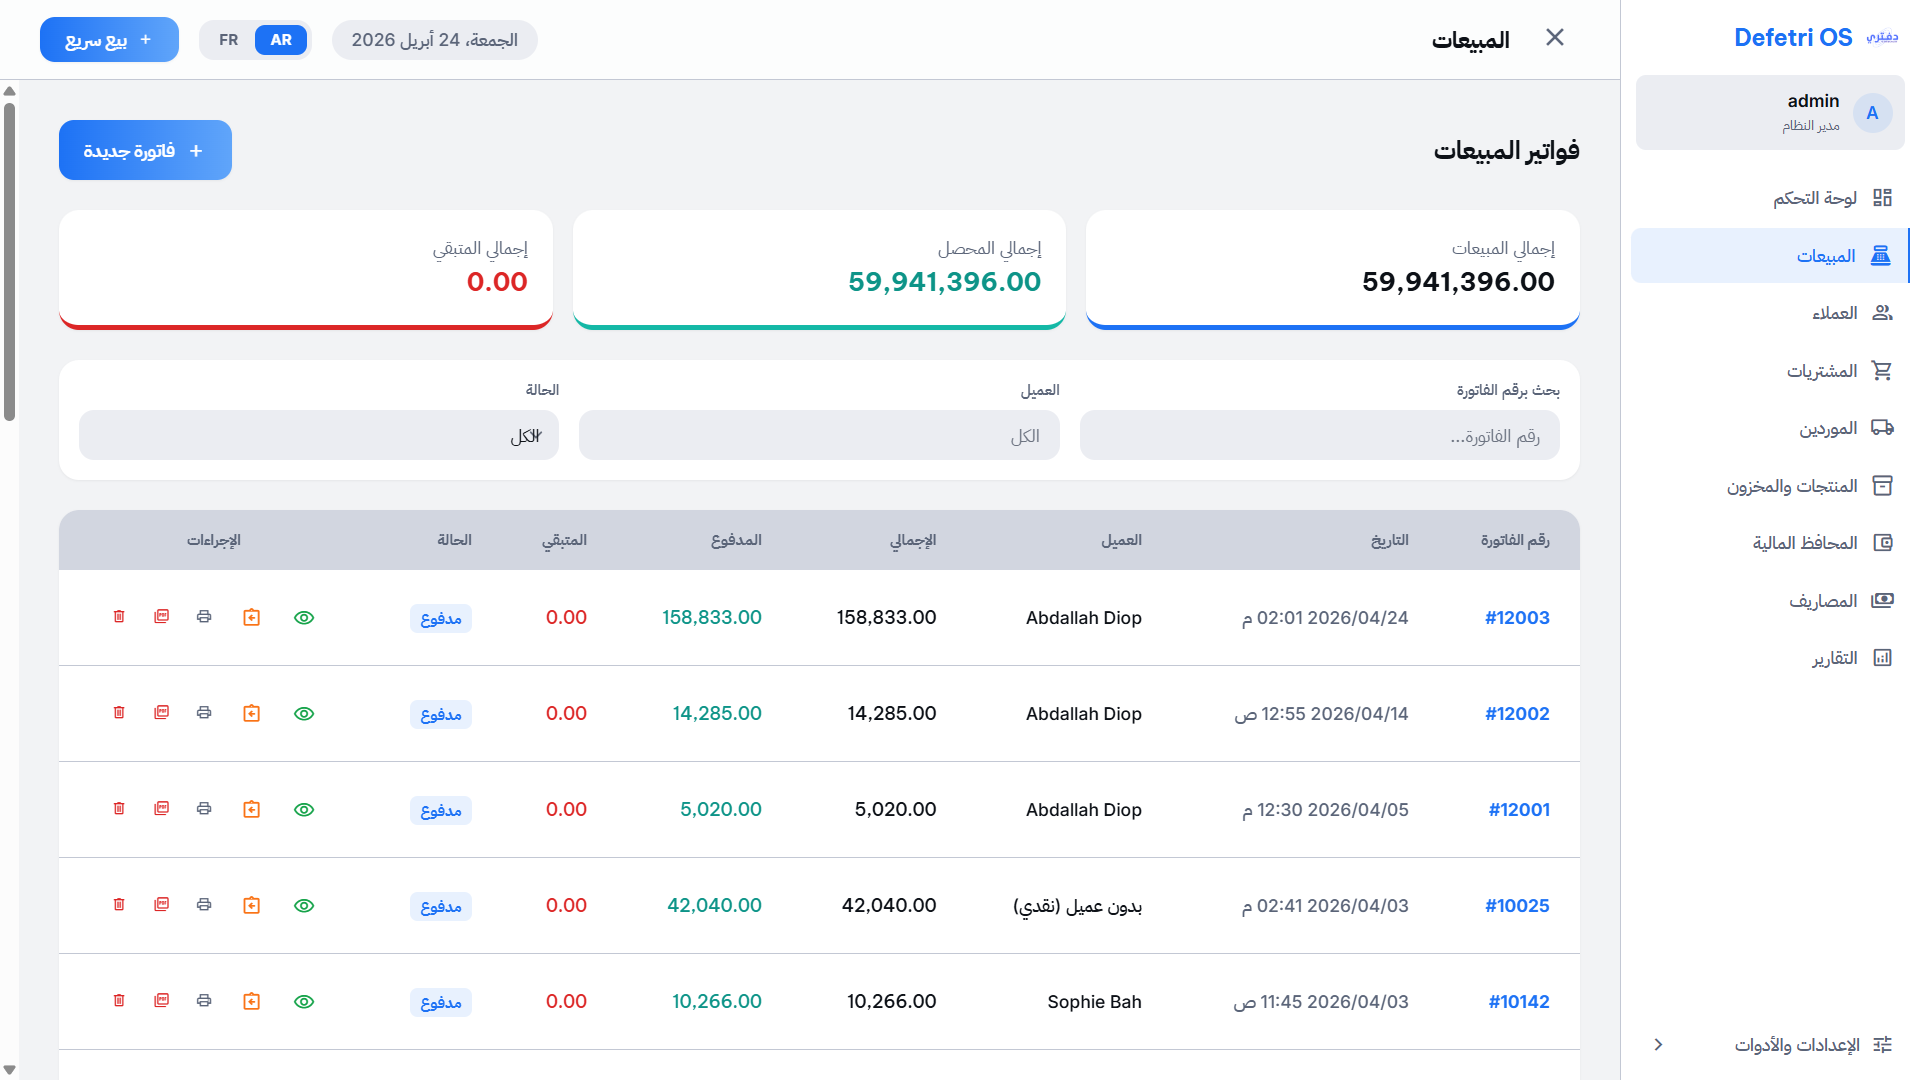
Task: Open المنتجات والمخزون inventory box icon
Action: [x=1884, y=485]
